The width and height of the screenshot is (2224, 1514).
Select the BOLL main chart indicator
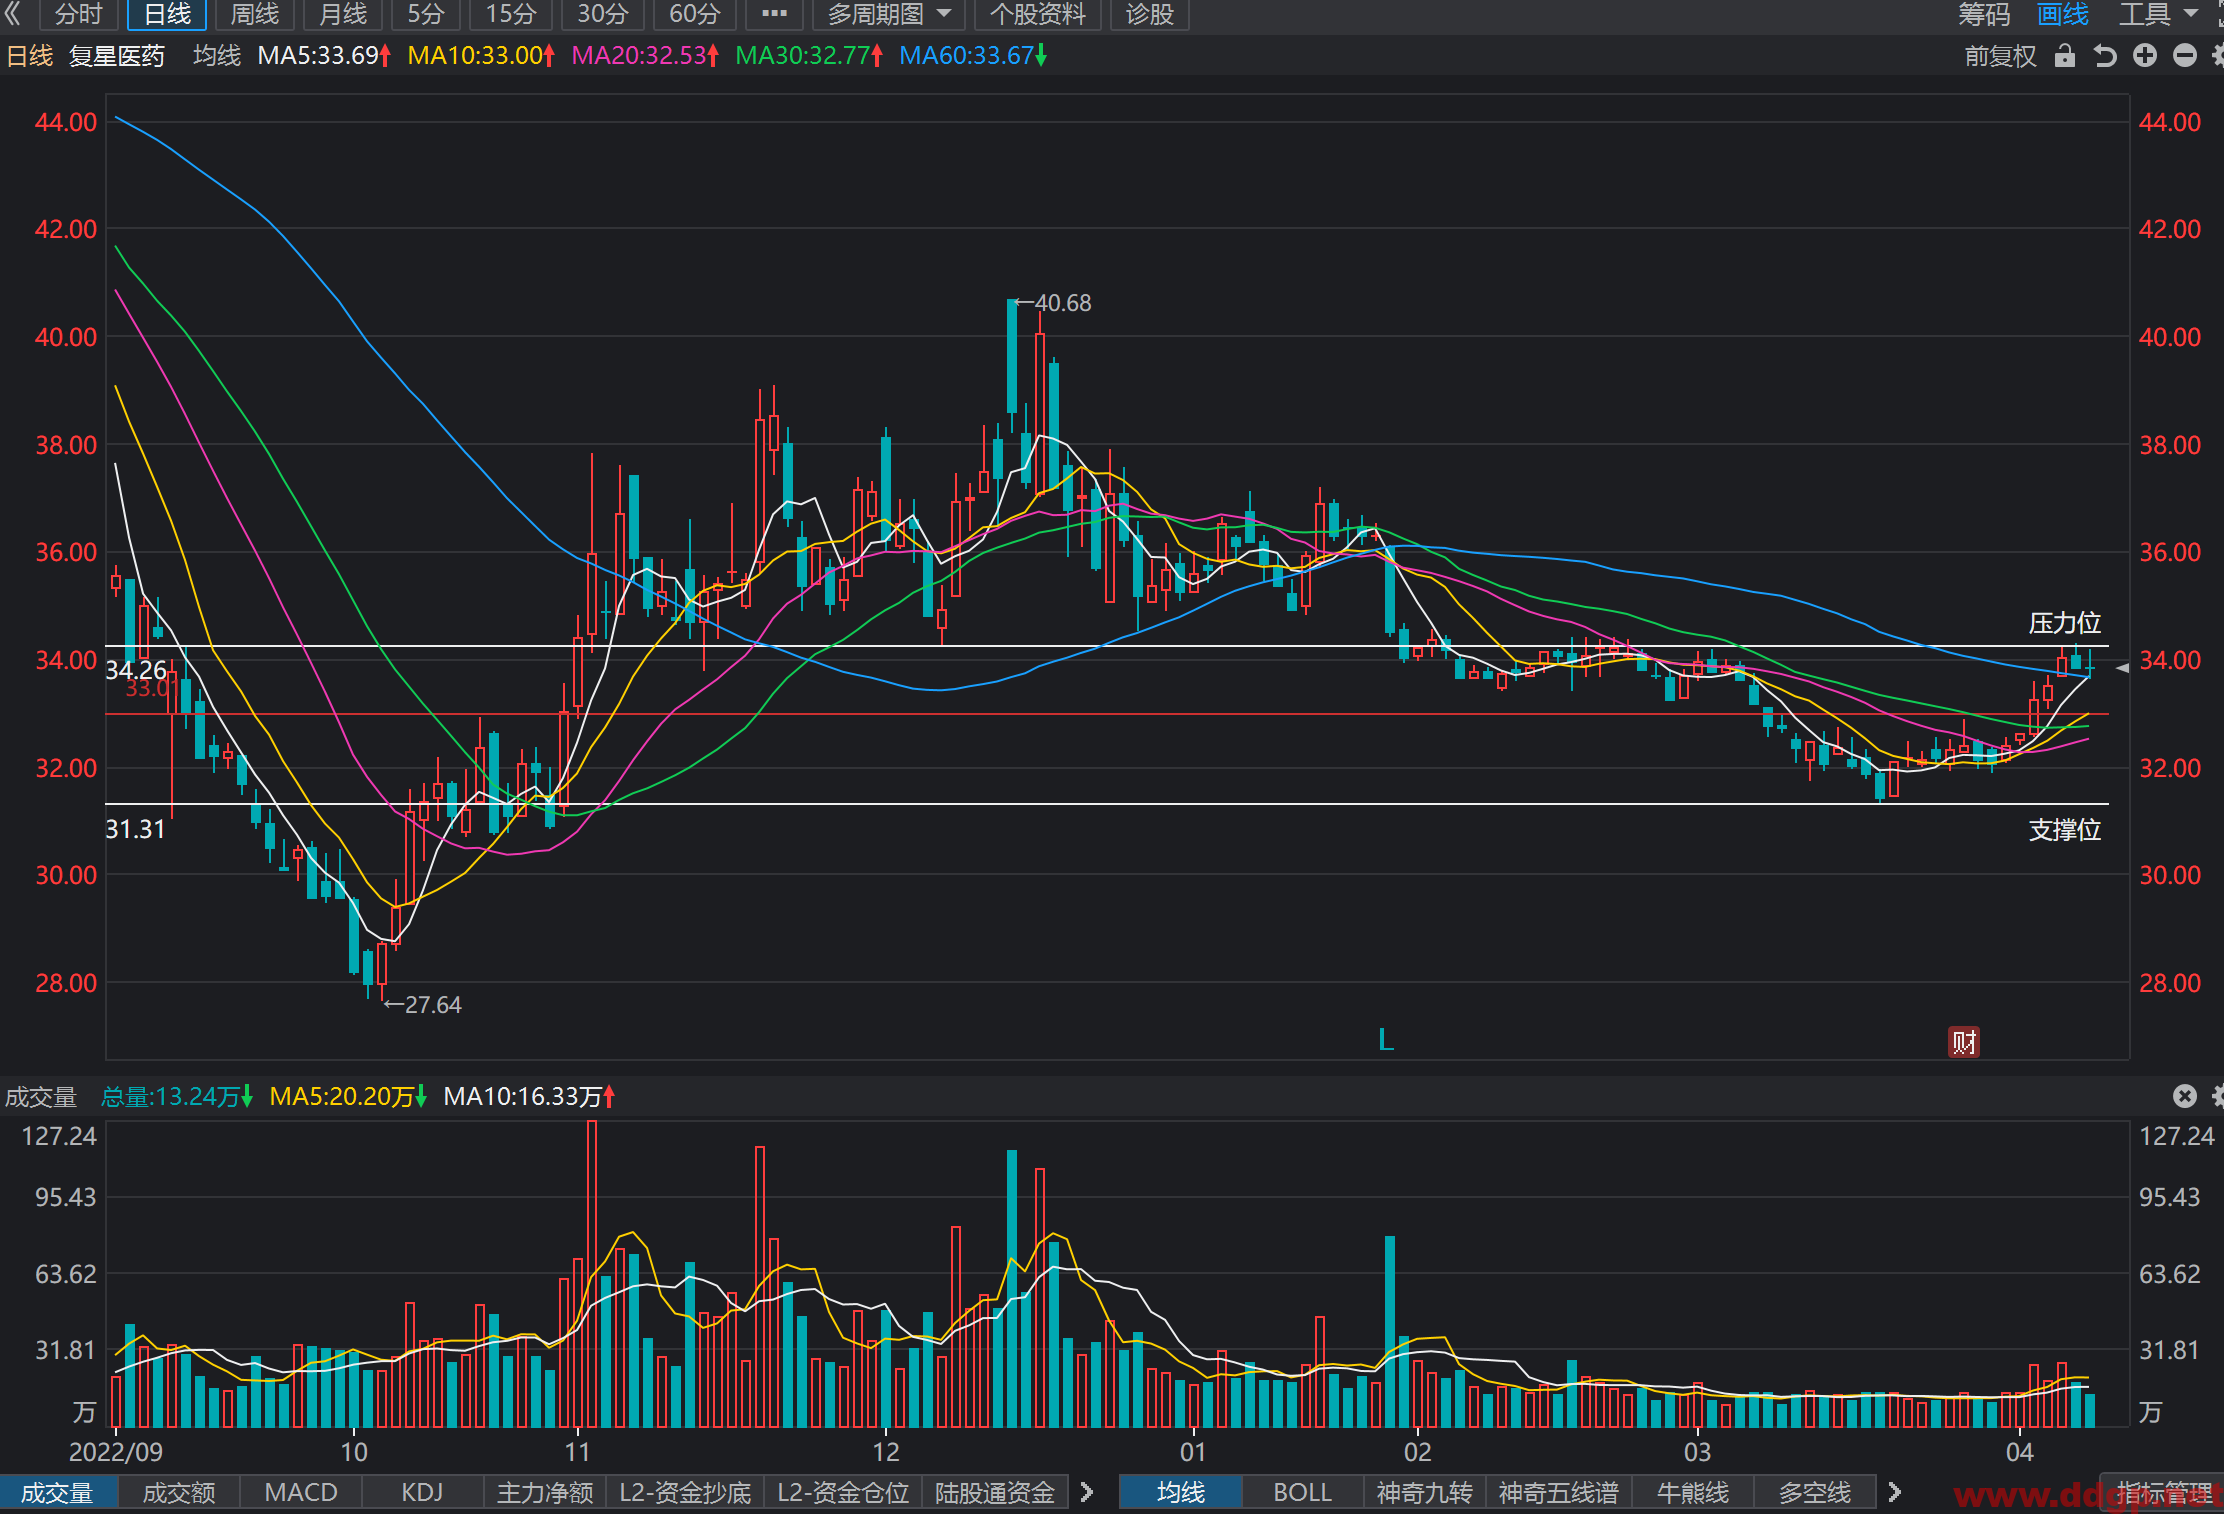1302,1492
